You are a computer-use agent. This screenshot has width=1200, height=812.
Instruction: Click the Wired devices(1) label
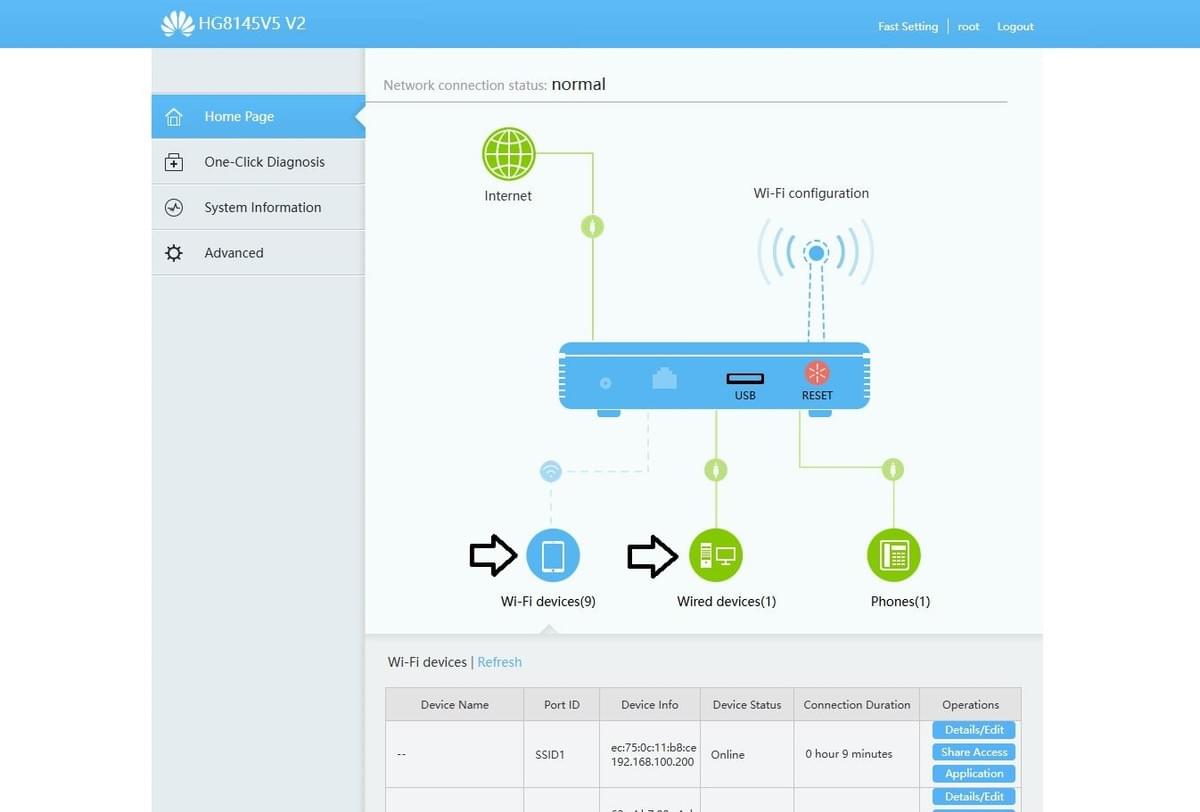coord(726,602)
